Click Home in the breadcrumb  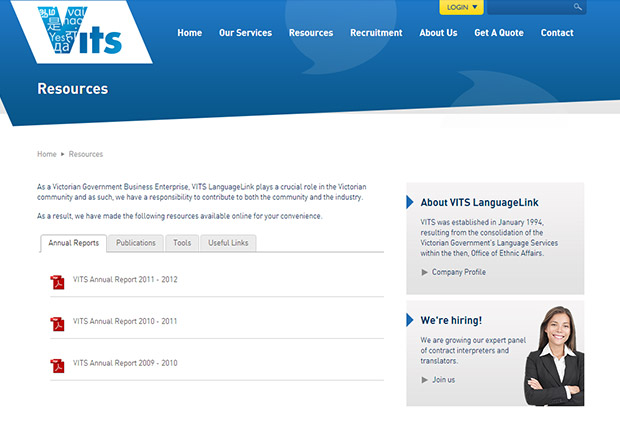point(47,154)
